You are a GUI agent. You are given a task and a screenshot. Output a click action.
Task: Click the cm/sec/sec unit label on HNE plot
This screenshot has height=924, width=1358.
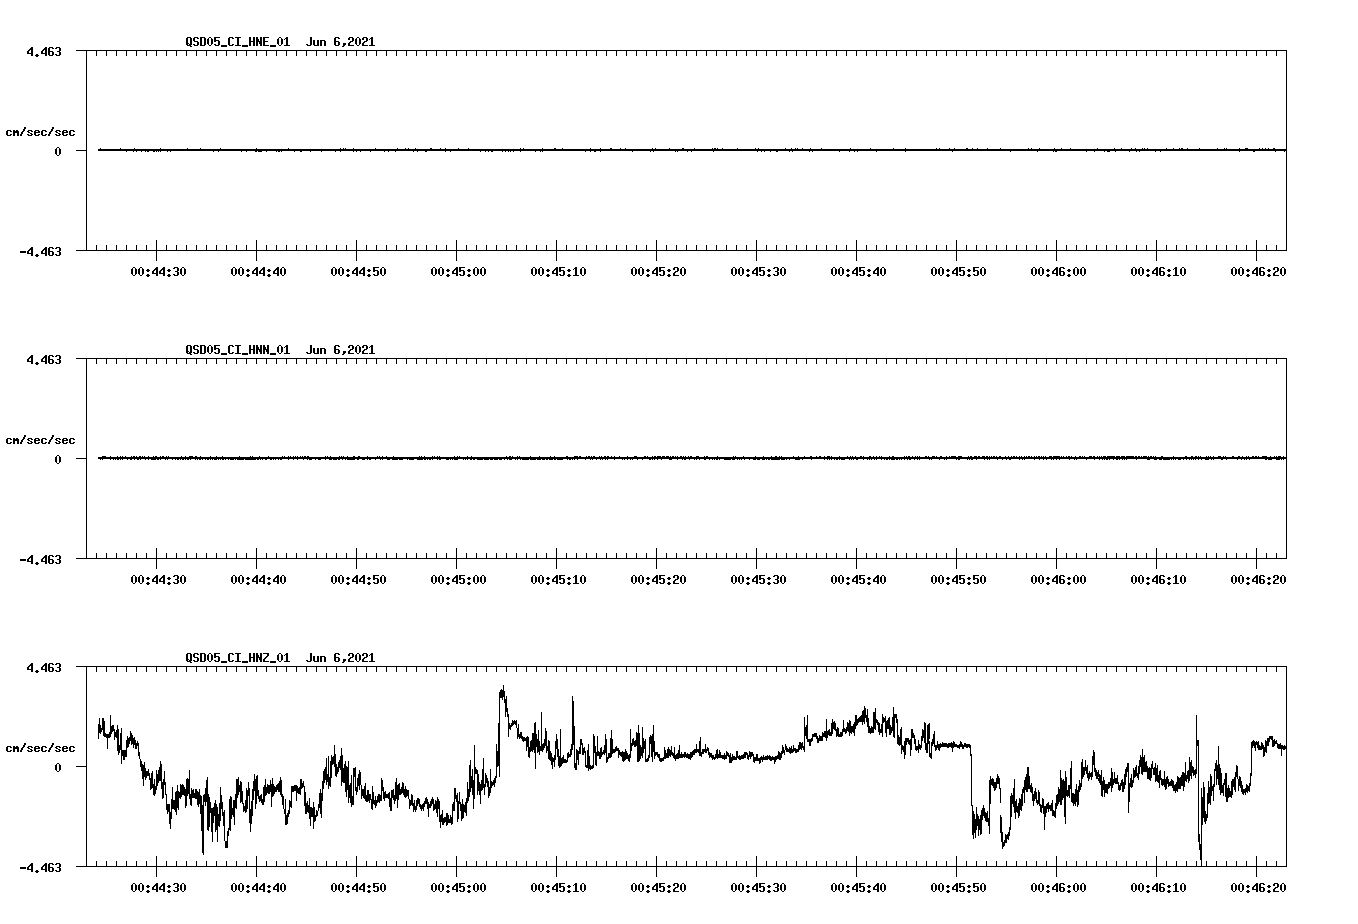[40, 132]
